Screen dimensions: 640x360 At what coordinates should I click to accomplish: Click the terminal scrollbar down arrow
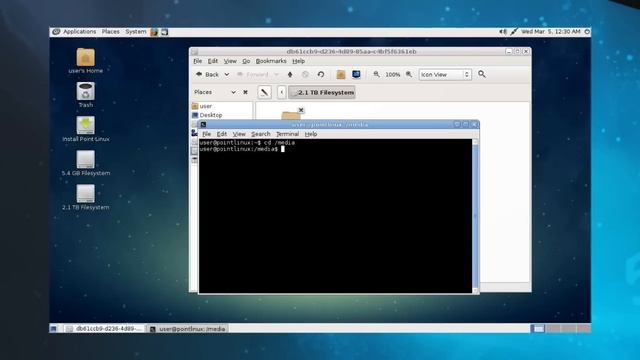click(475, 291)
